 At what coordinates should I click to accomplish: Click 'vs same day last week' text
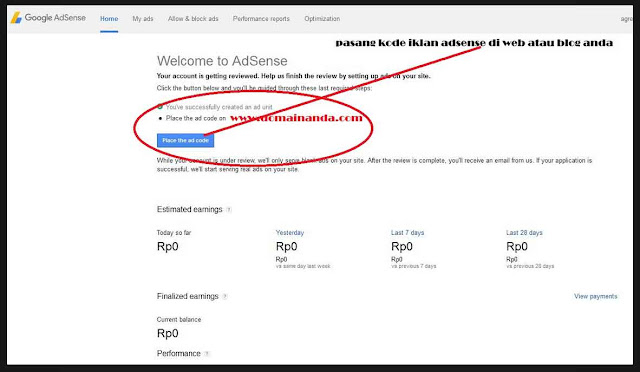[303, 266]
